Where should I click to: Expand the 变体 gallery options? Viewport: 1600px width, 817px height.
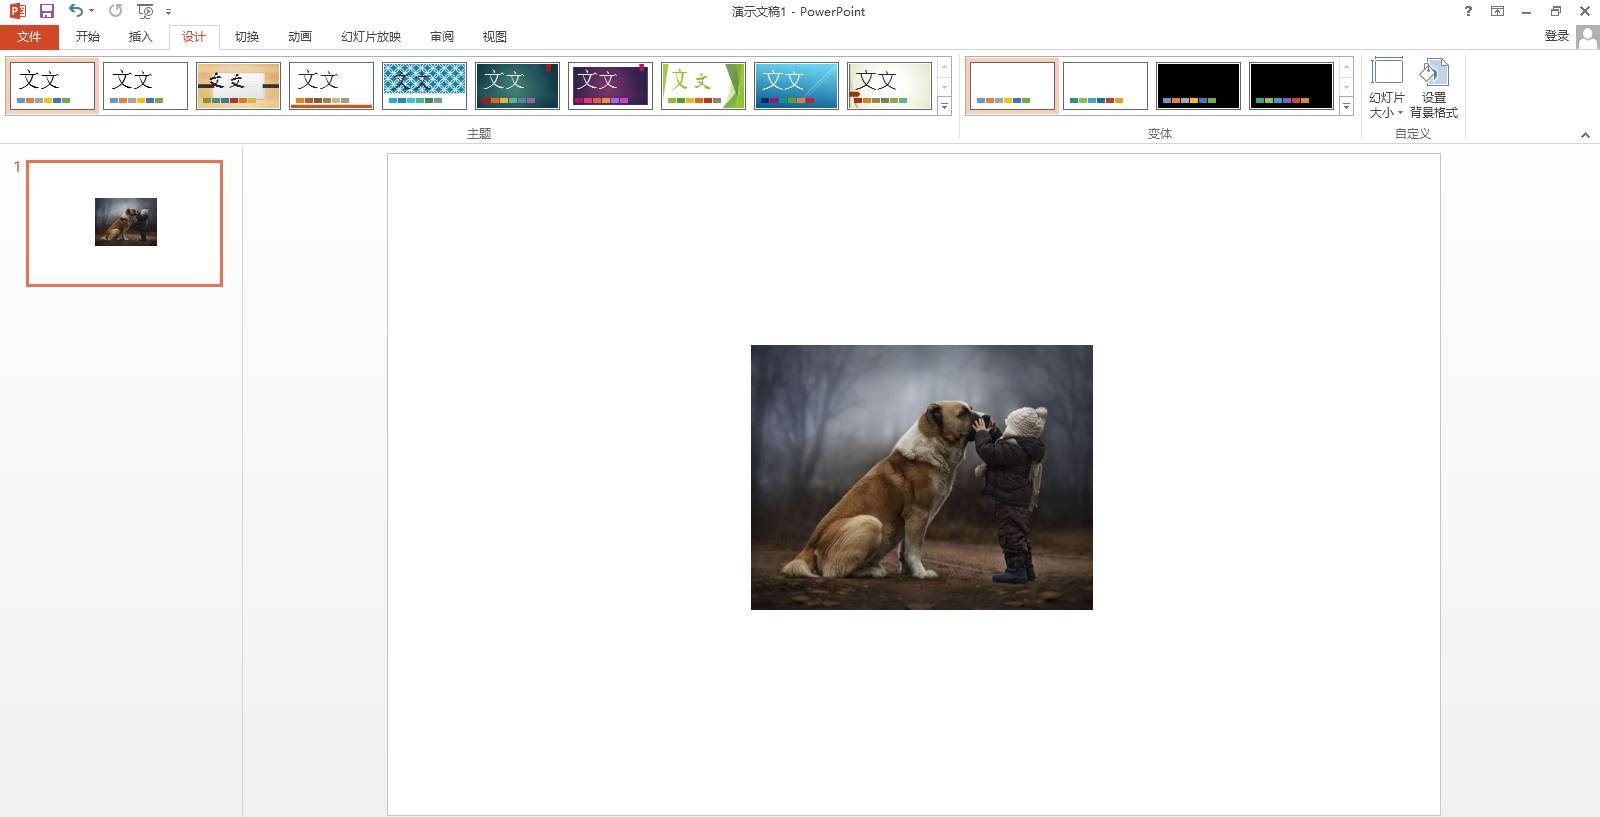click(x=1347, y=107)
